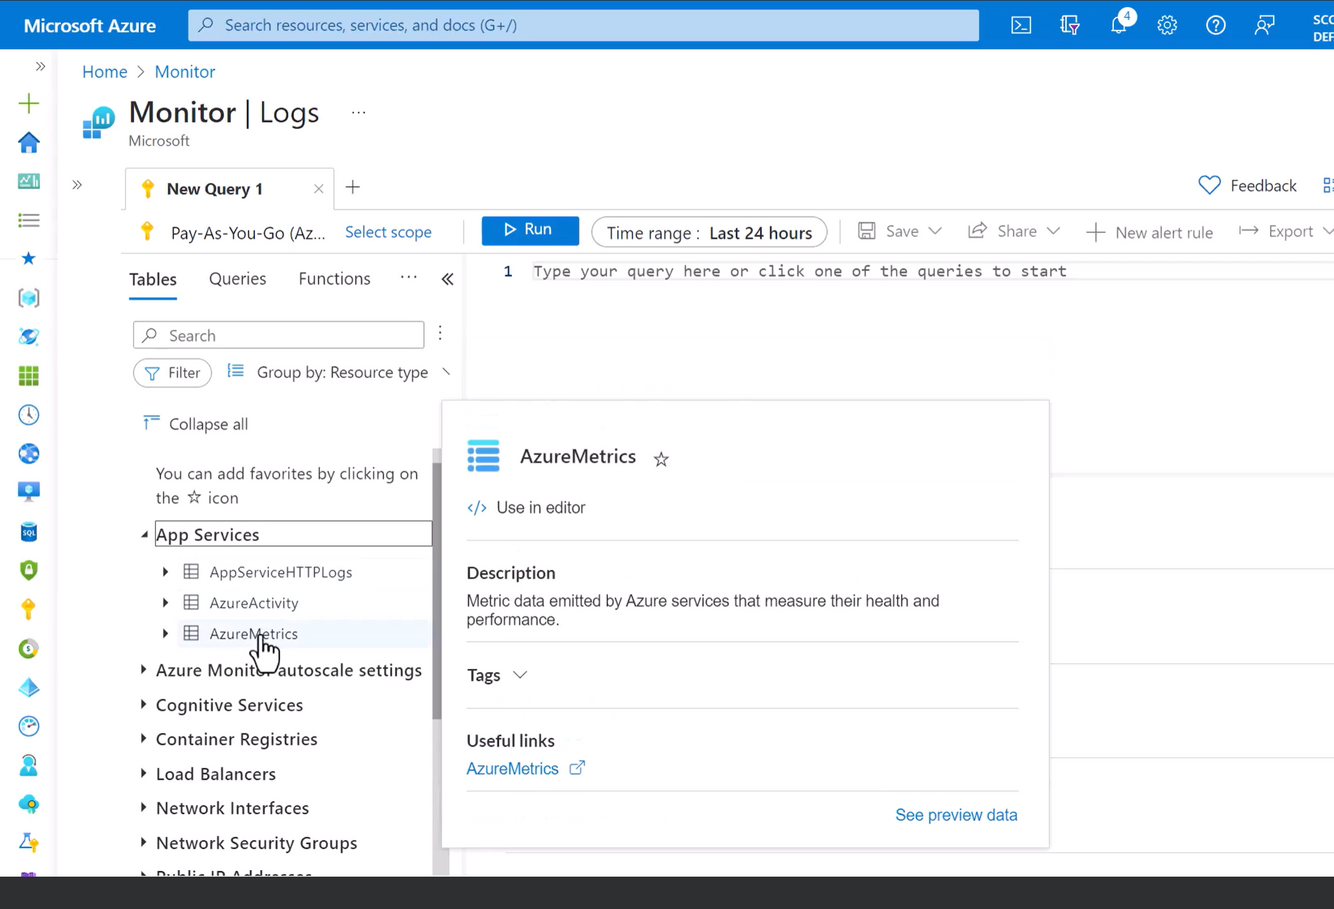Open the AzureMetrics useful link
The width and height of the screenshot is (1334, 909).
tap(512, 769)
